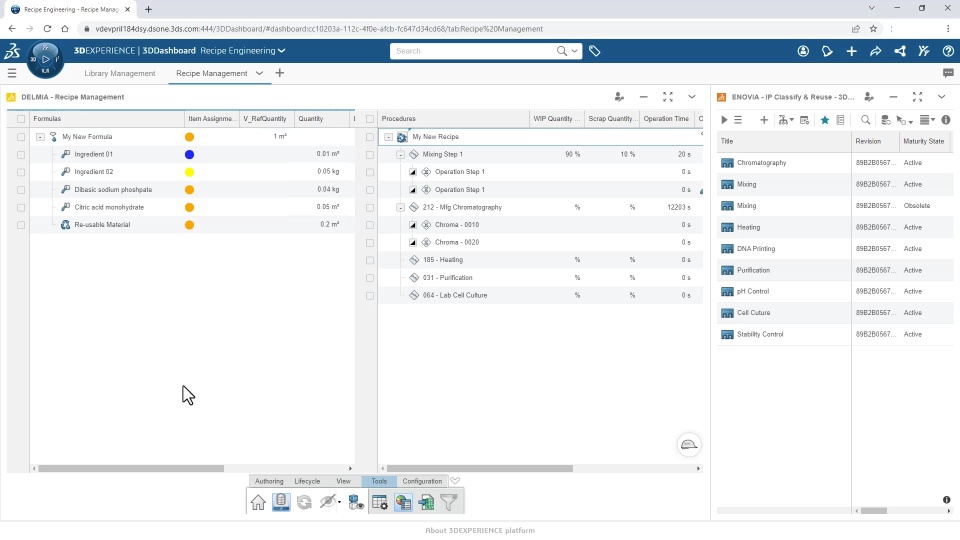
Task: Click the blue dot for Ingredient 01
Action: [x=189, y=155]
